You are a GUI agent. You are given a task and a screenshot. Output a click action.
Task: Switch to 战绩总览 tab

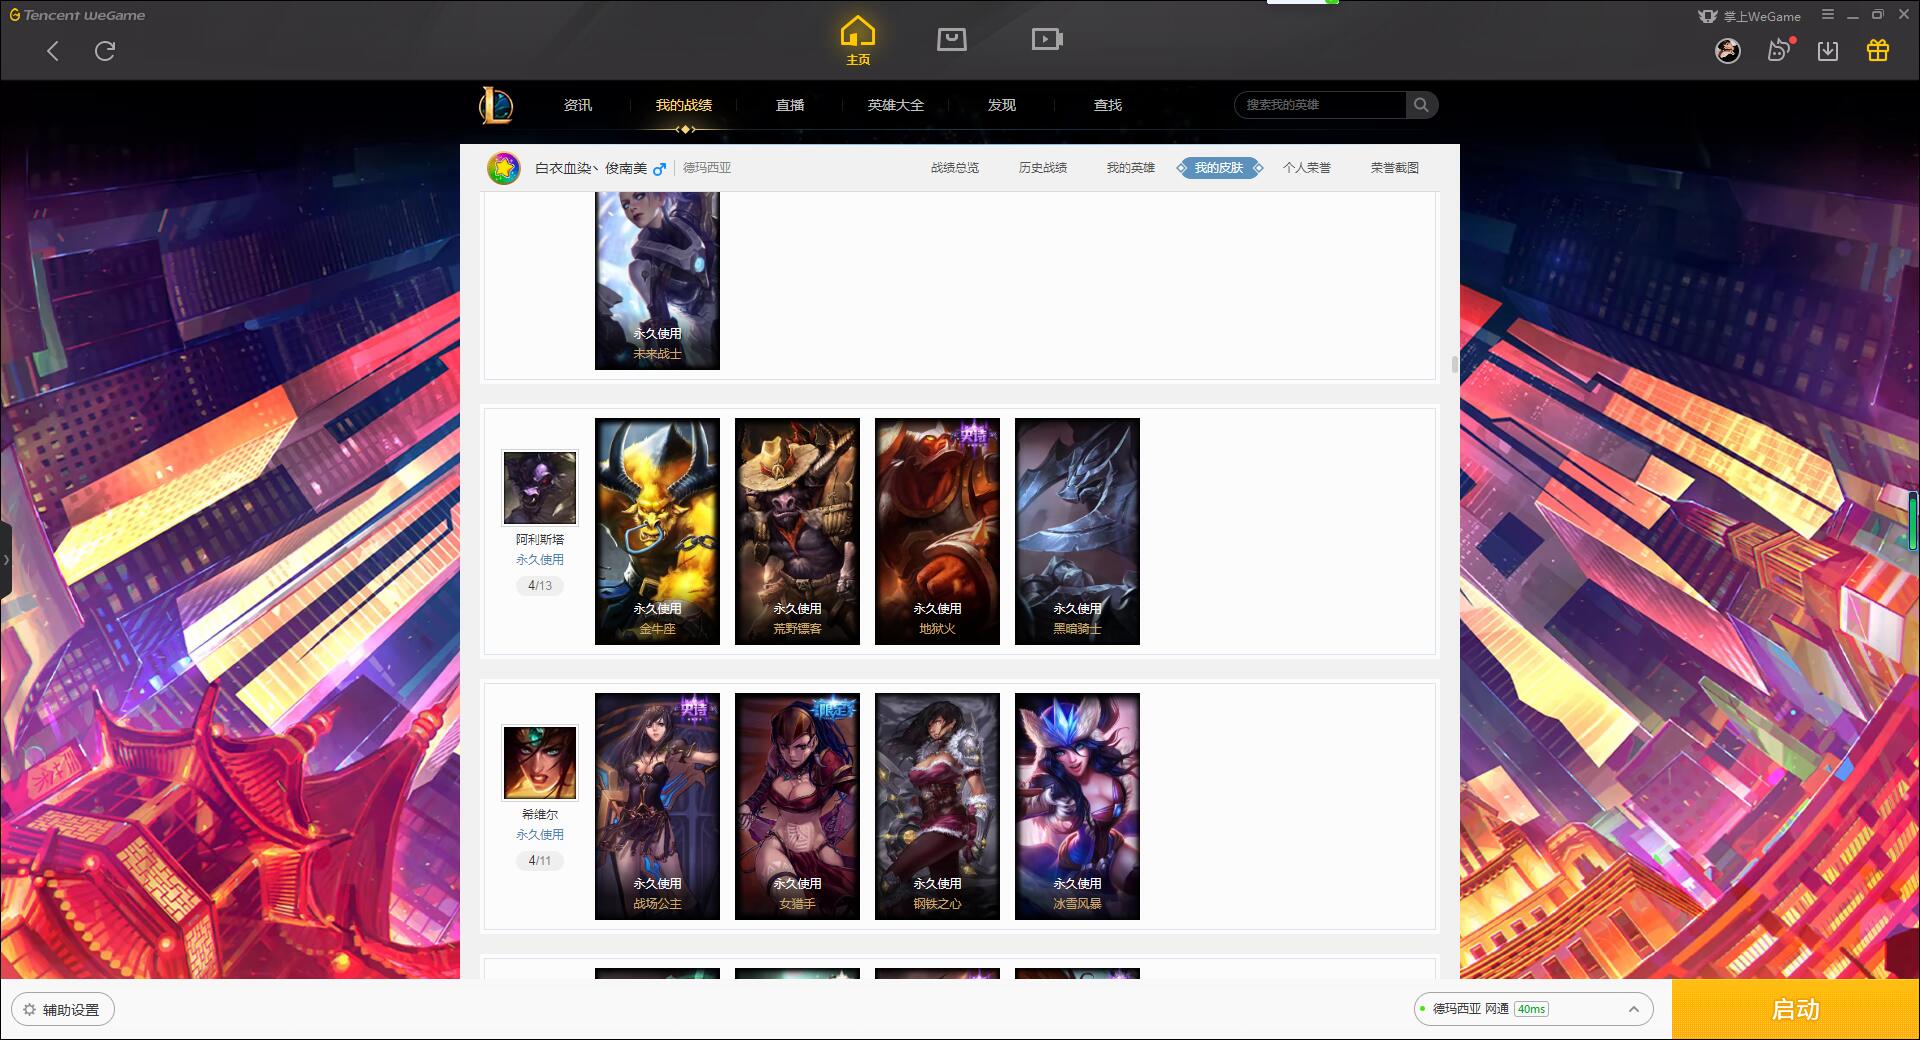(955, 168)
